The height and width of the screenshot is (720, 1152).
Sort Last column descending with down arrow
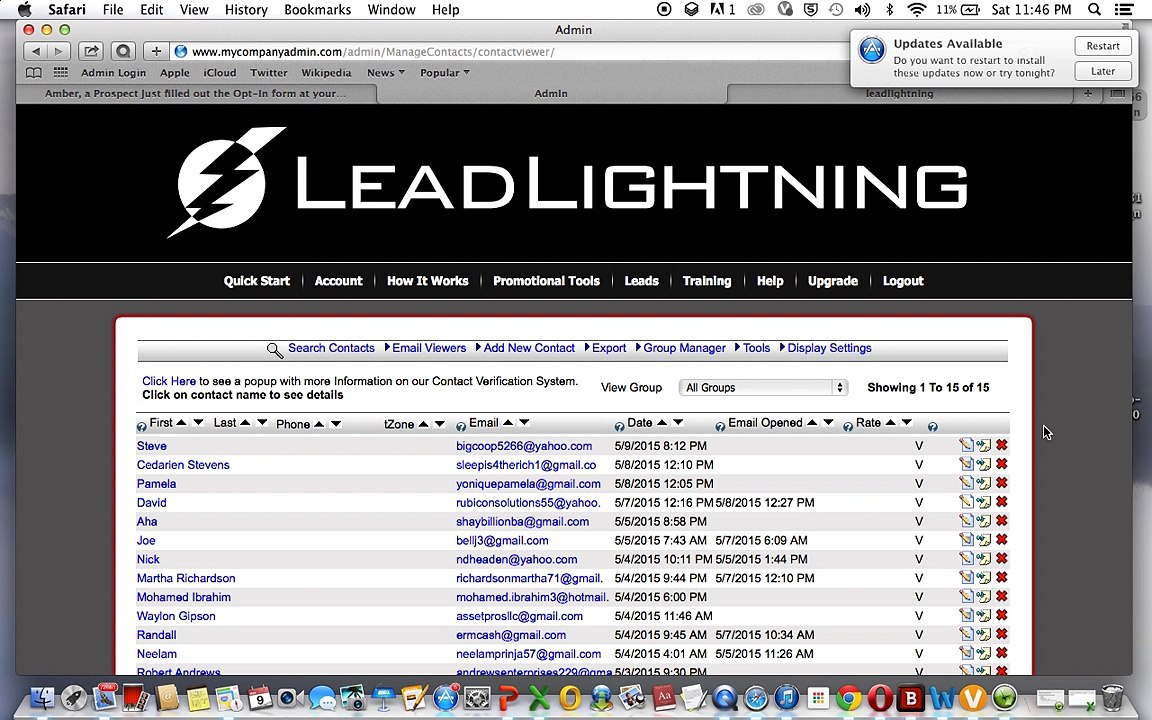coord(262,422)
